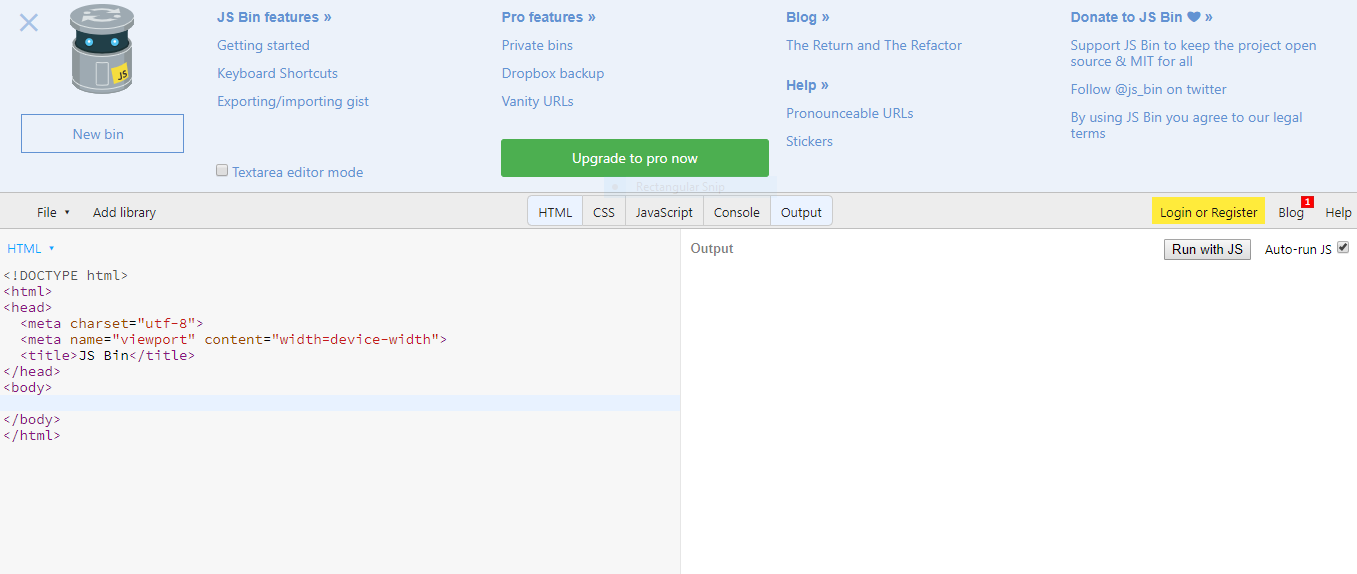Image resolution: width=1357 pixels, height=574 pixels.
Task: Click the red blog notification badge
Action: (x=1307, y=202)
